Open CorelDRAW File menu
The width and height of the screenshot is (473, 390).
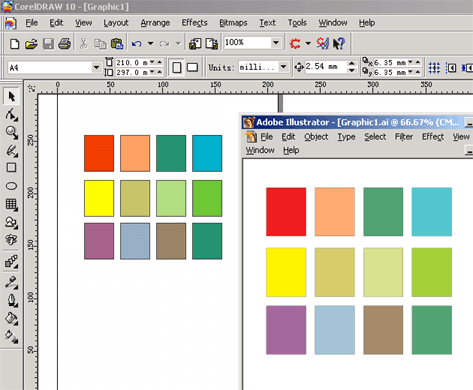[32, 23]
